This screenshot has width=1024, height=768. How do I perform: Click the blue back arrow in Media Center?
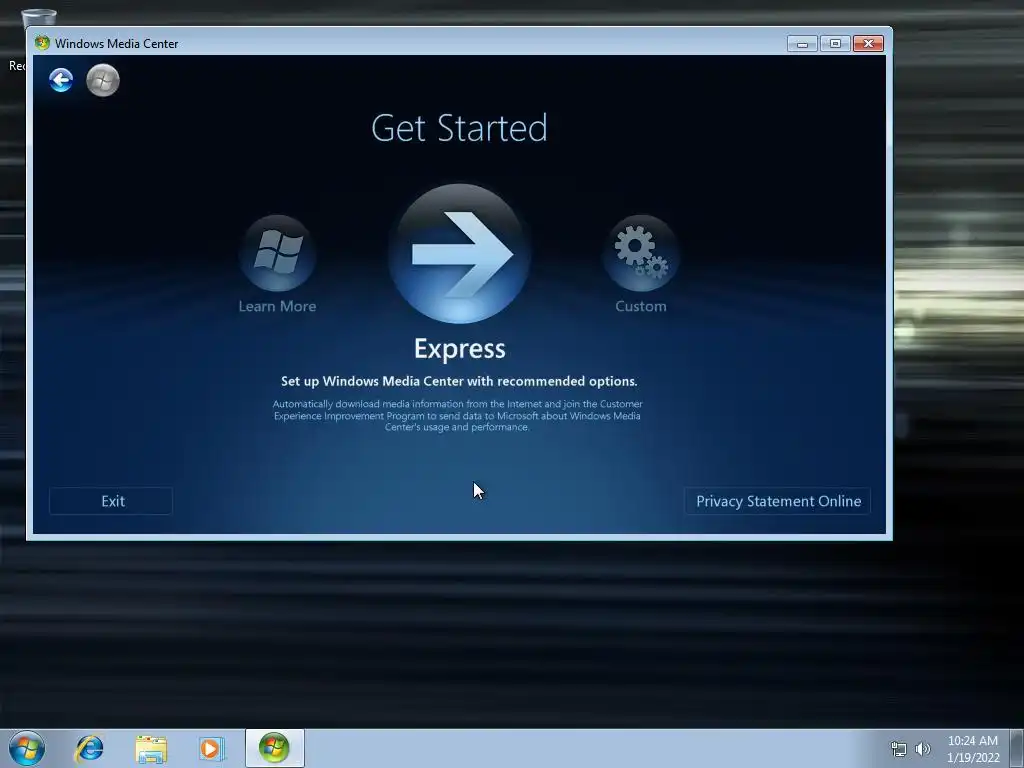click(61, 80)
